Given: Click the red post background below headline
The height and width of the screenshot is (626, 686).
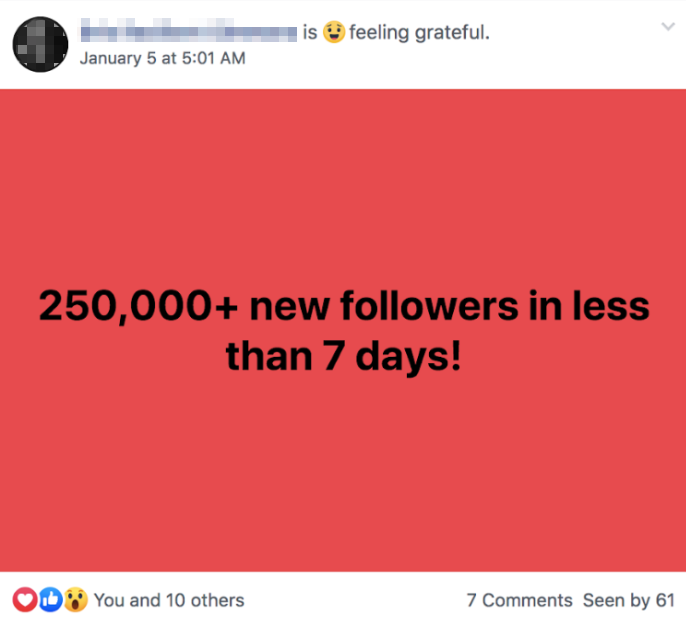Looking at the screenshot, I should [x=343, y=470].
